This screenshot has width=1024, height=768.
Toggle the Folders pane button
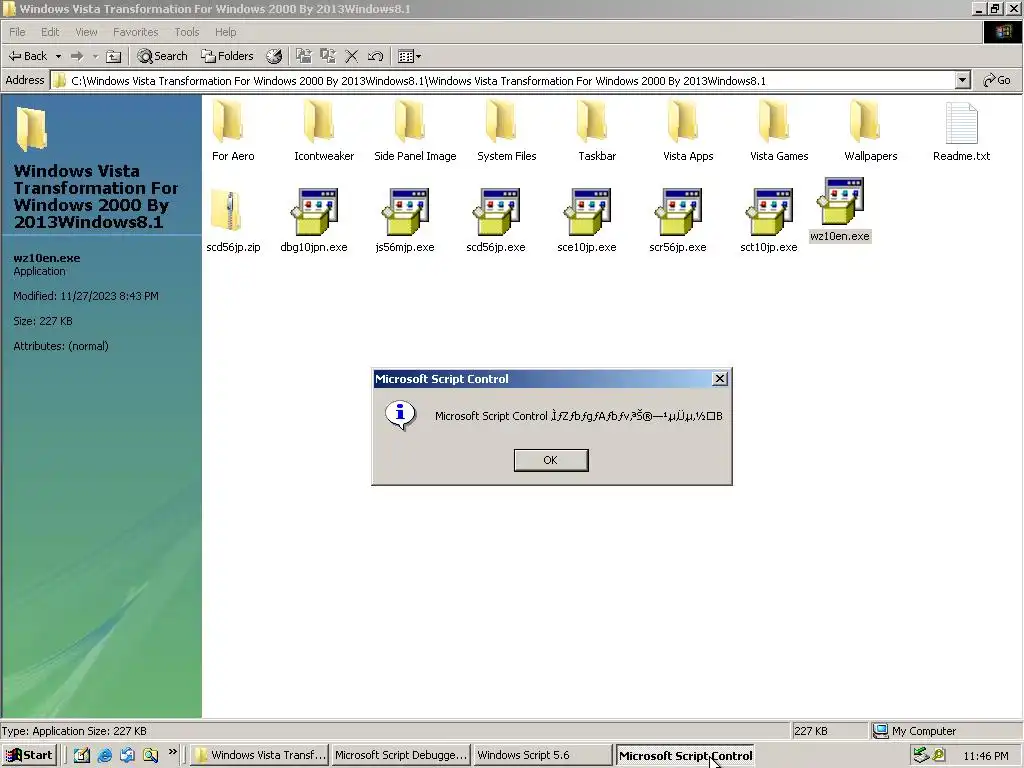tap(227, 56)
